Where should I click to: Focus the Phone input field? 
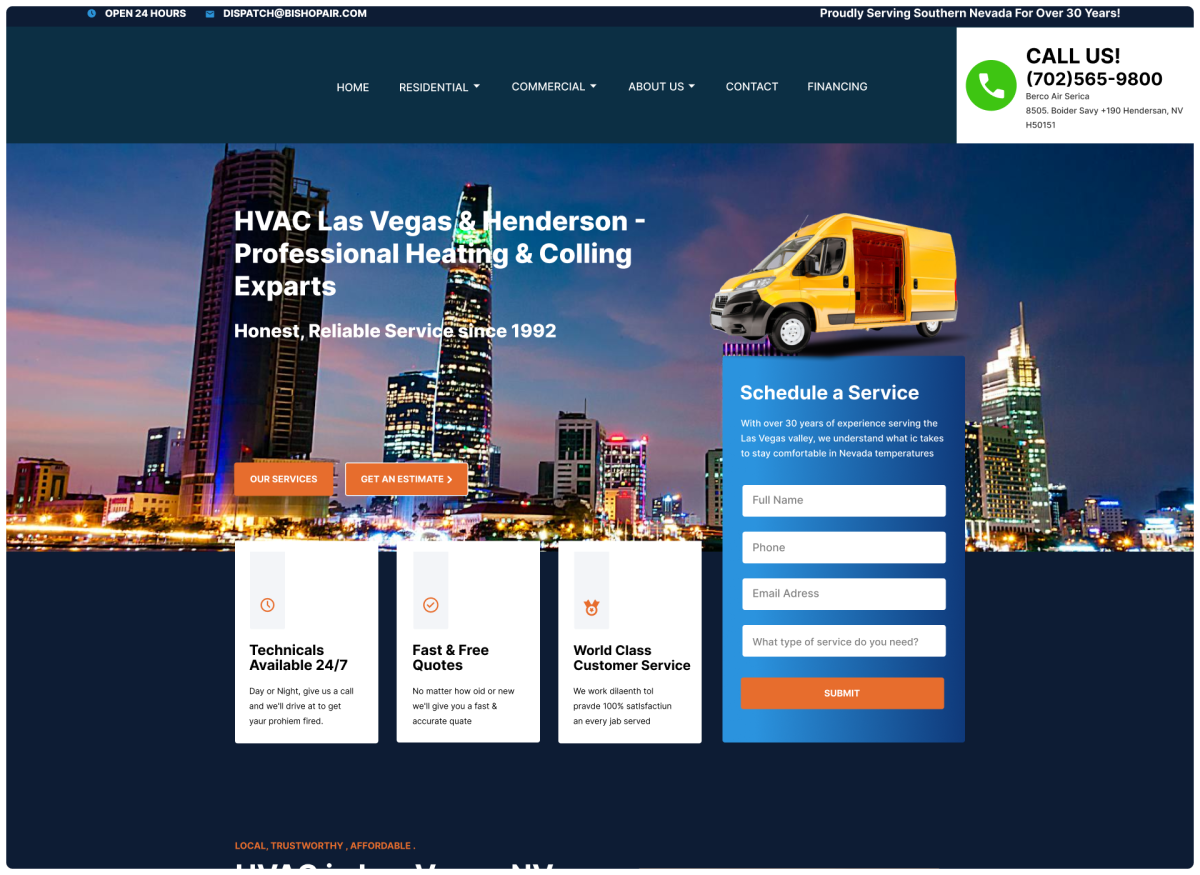coord(843,547)
